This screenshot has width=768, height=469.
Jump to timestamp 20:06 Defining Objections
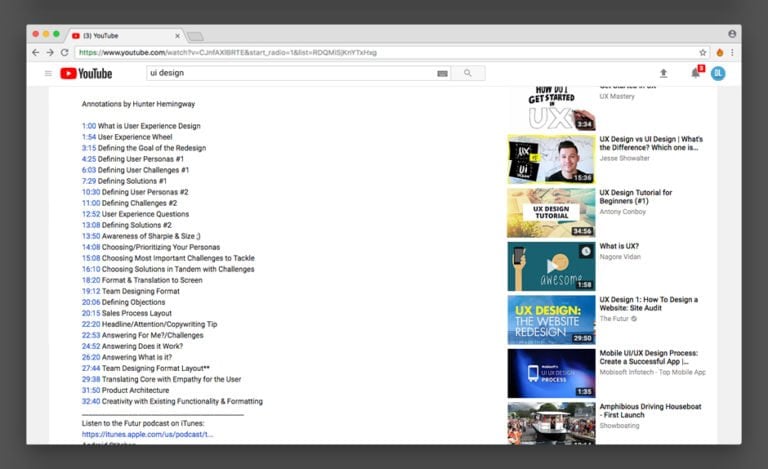(x=91, y=302)
